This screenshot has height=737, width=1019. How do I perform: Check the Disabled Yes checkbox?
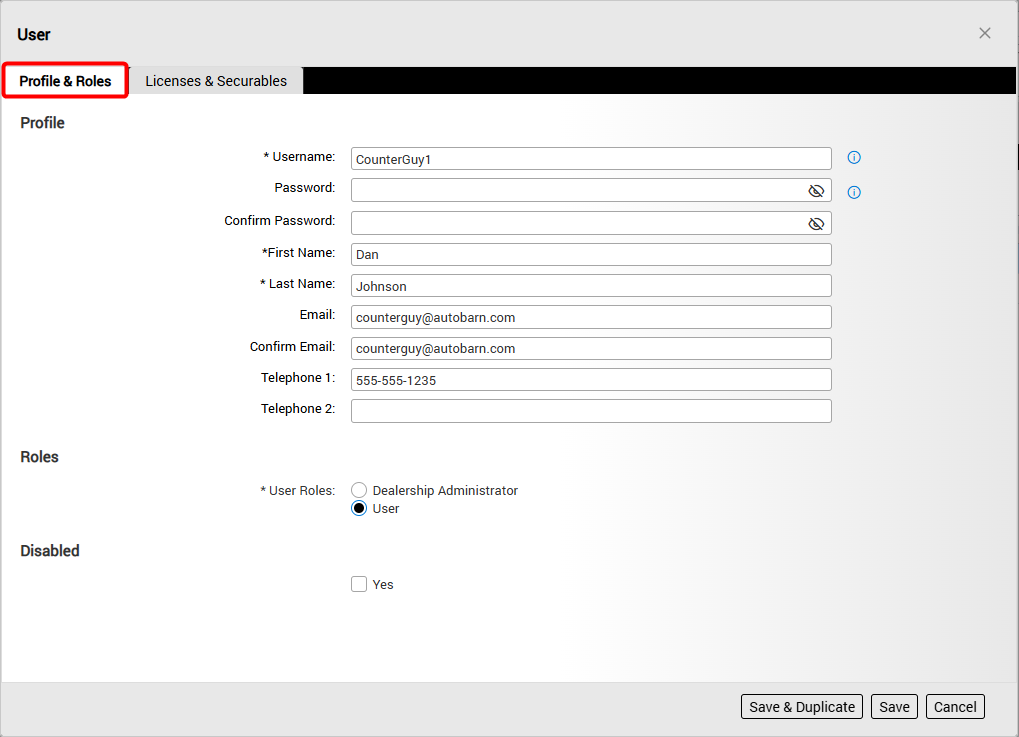click(359, 585)
